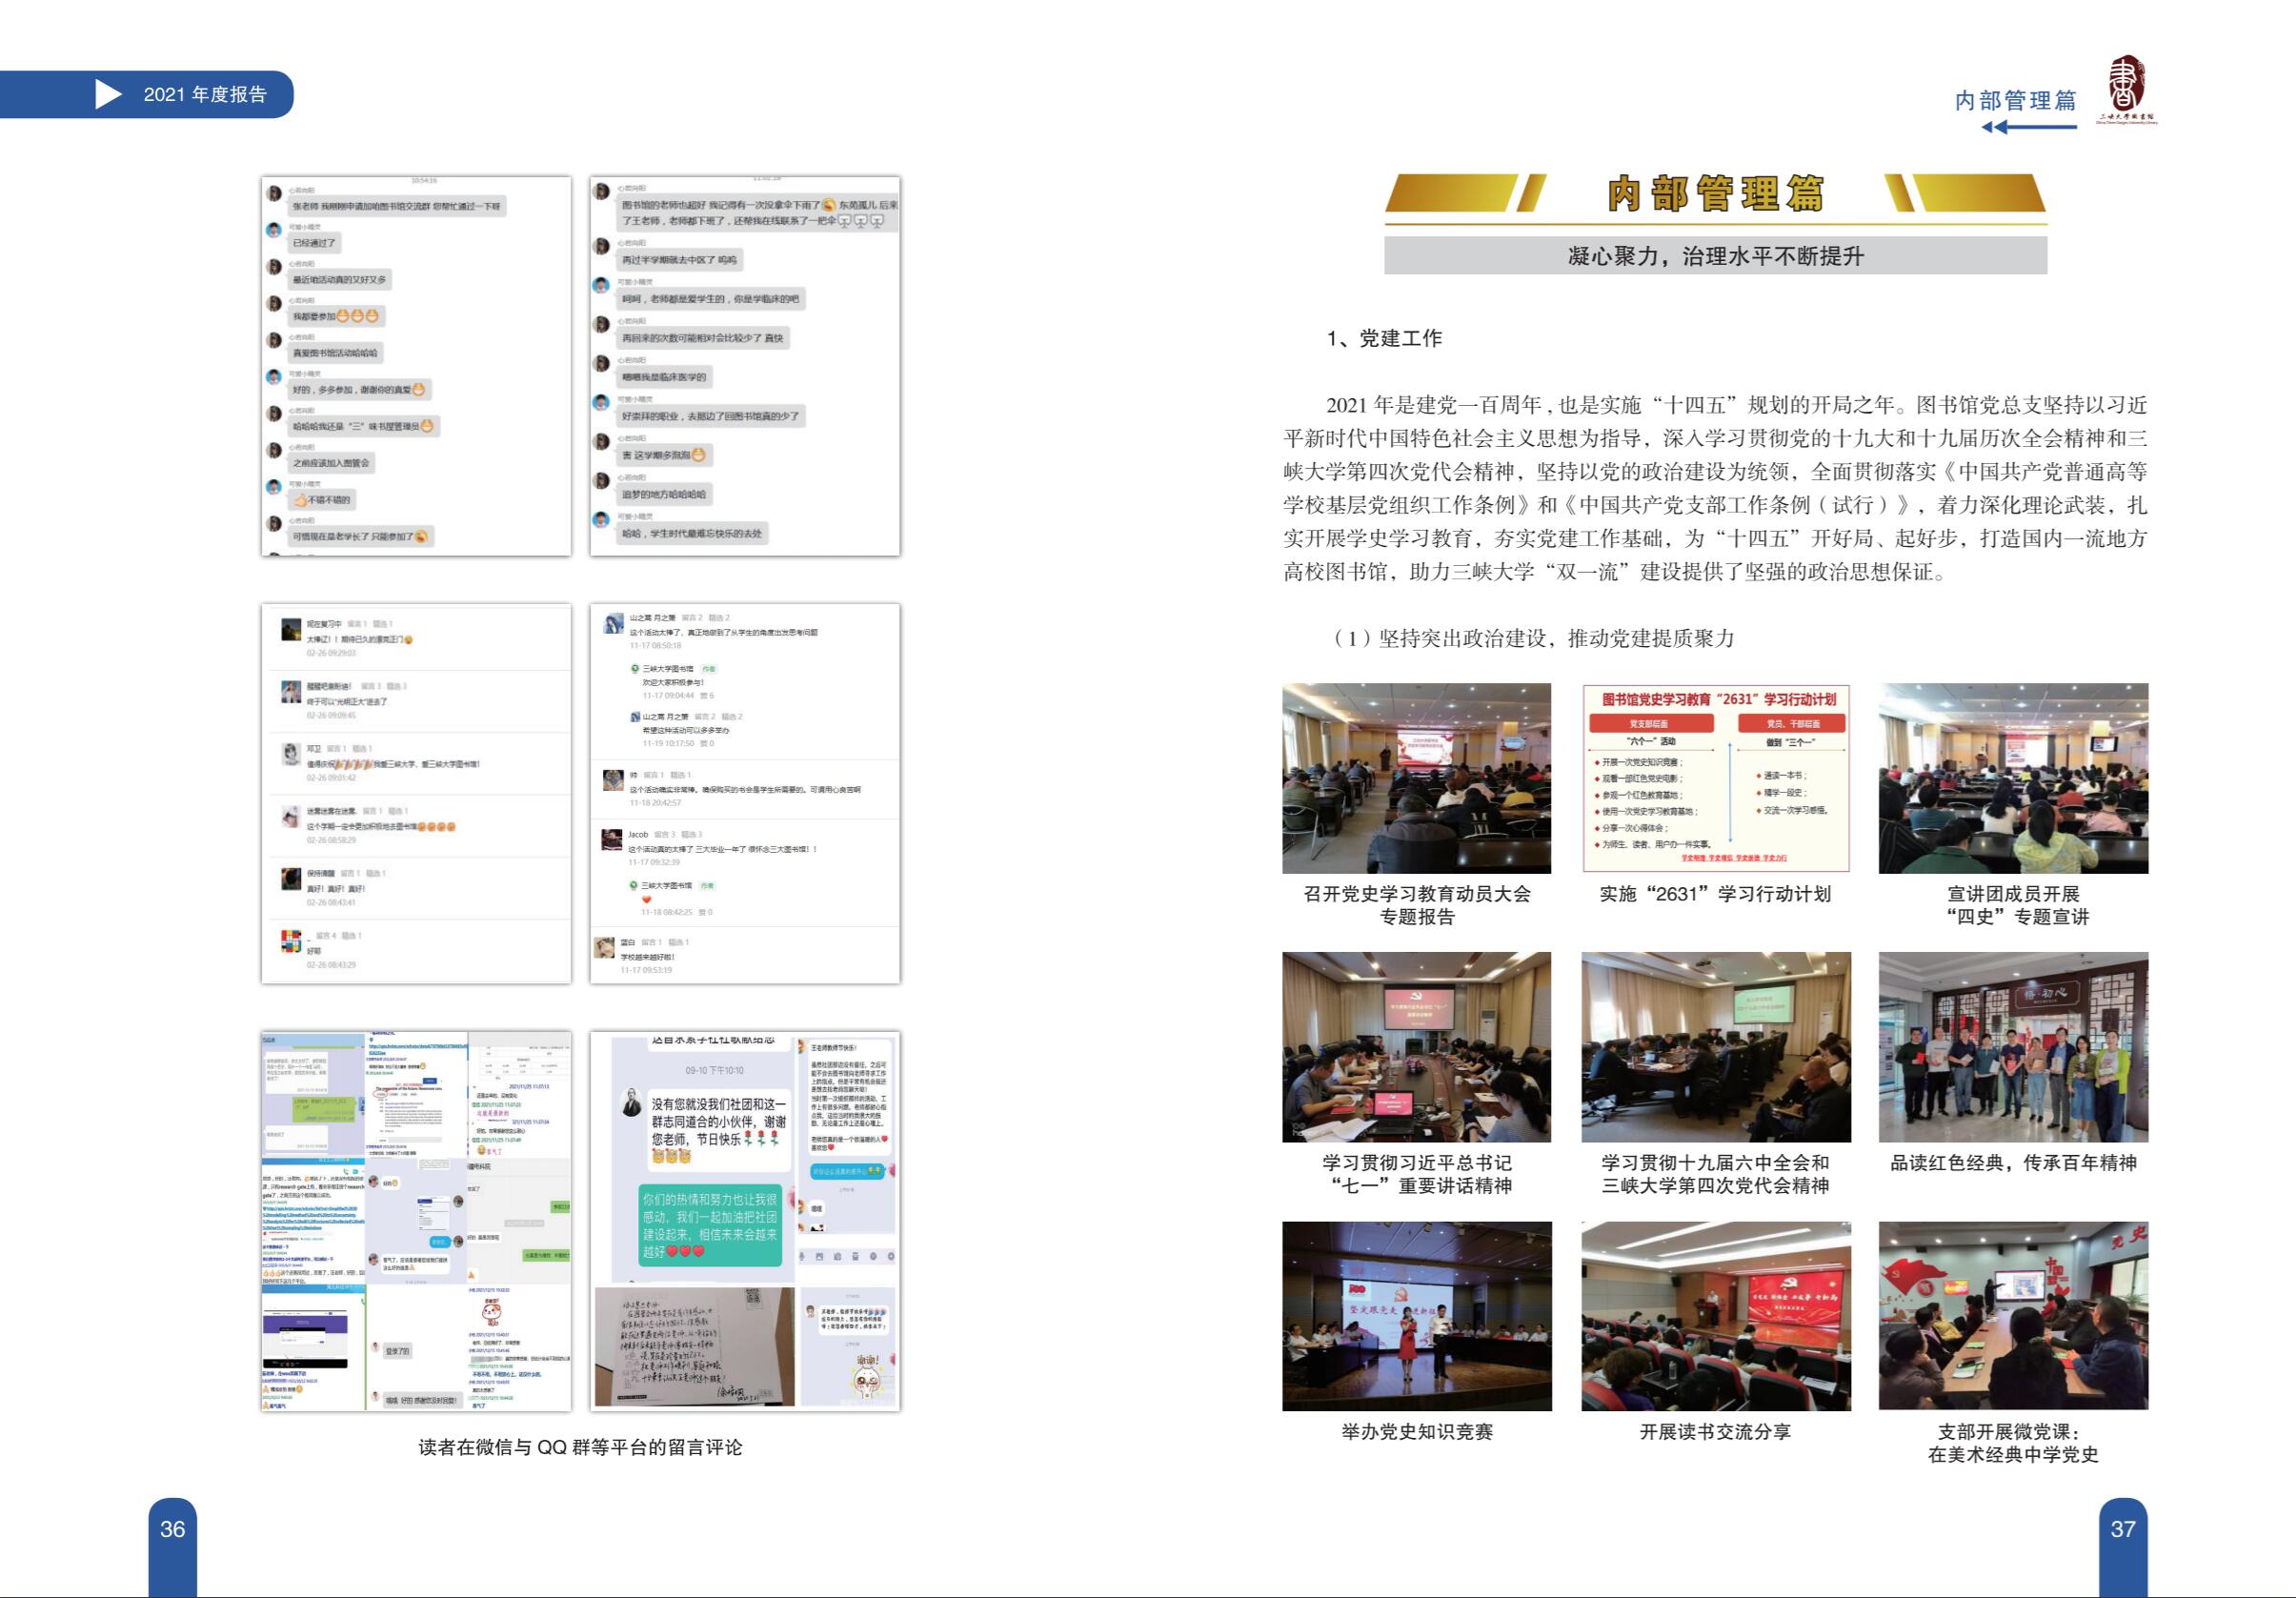Click caption '实施"2631"学习行动计划'
This screenshot has height=1598, width=2296.
pyautogui.click(x=1715, y=894)
